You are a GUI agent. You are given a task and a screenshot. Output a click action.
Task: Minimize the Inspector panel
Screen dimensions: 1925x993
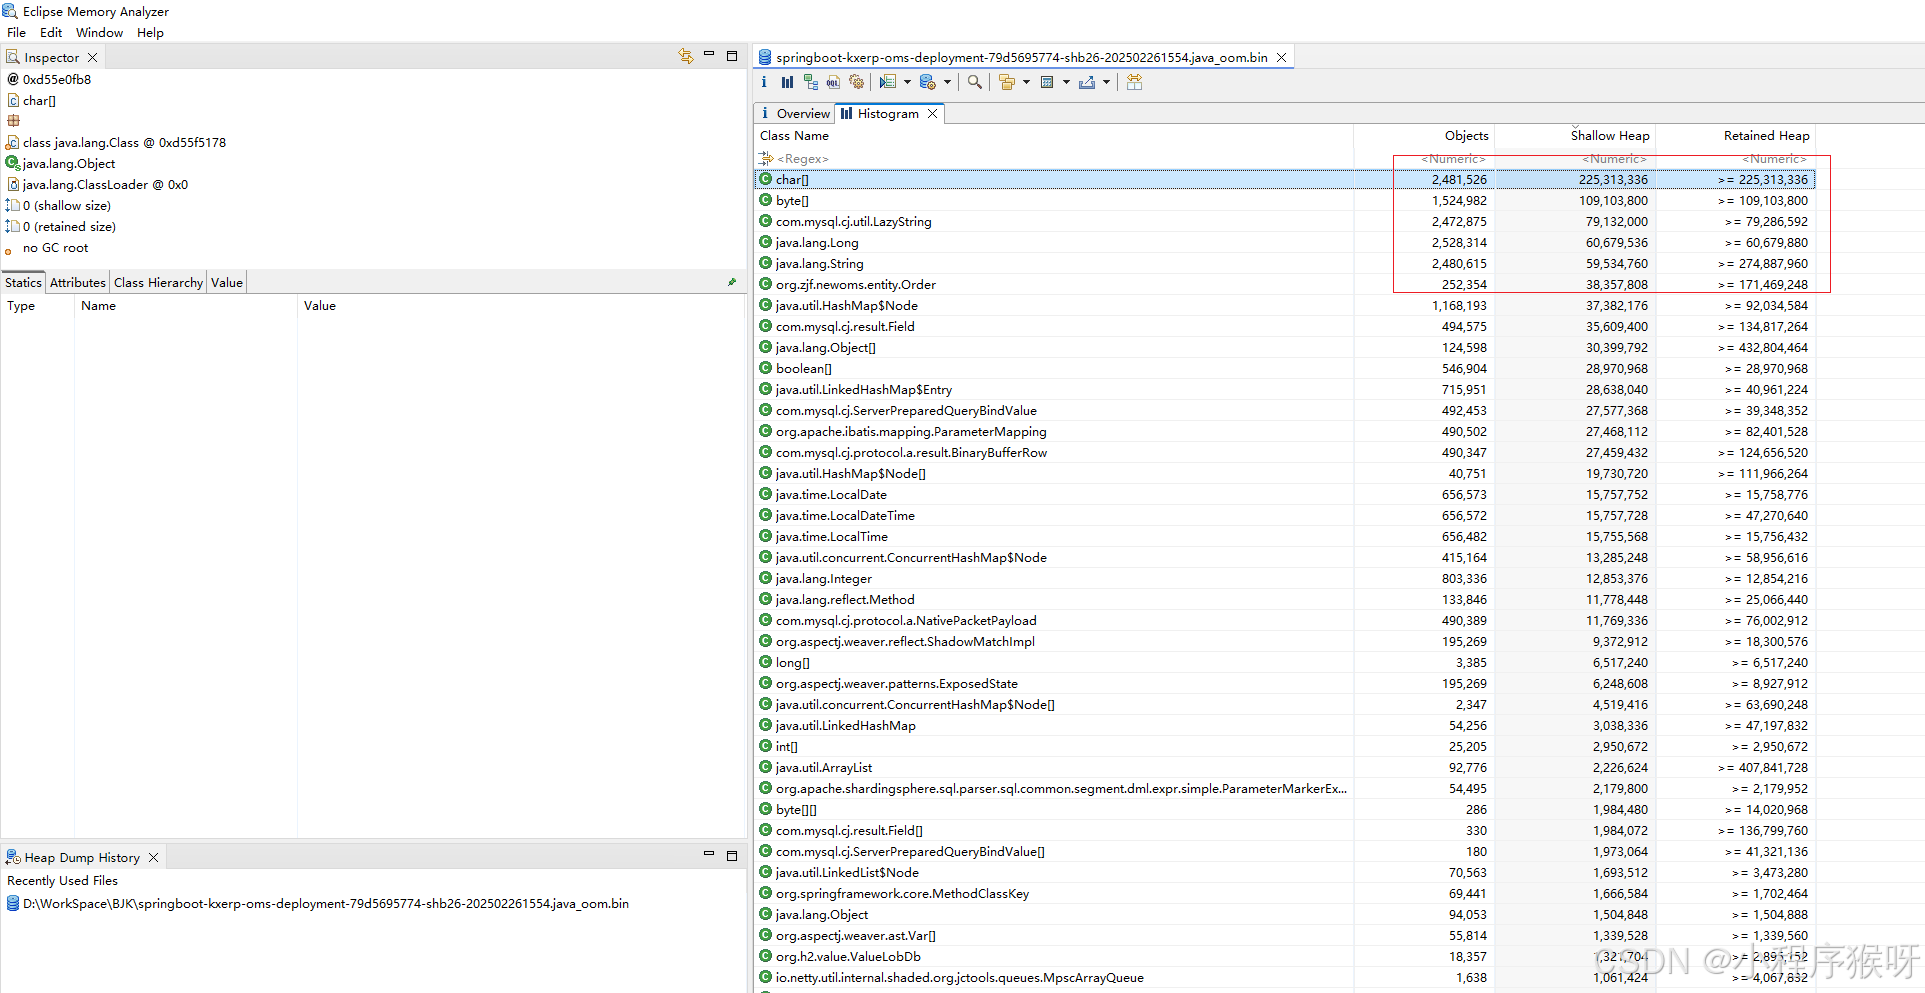[x=709, y=55]
